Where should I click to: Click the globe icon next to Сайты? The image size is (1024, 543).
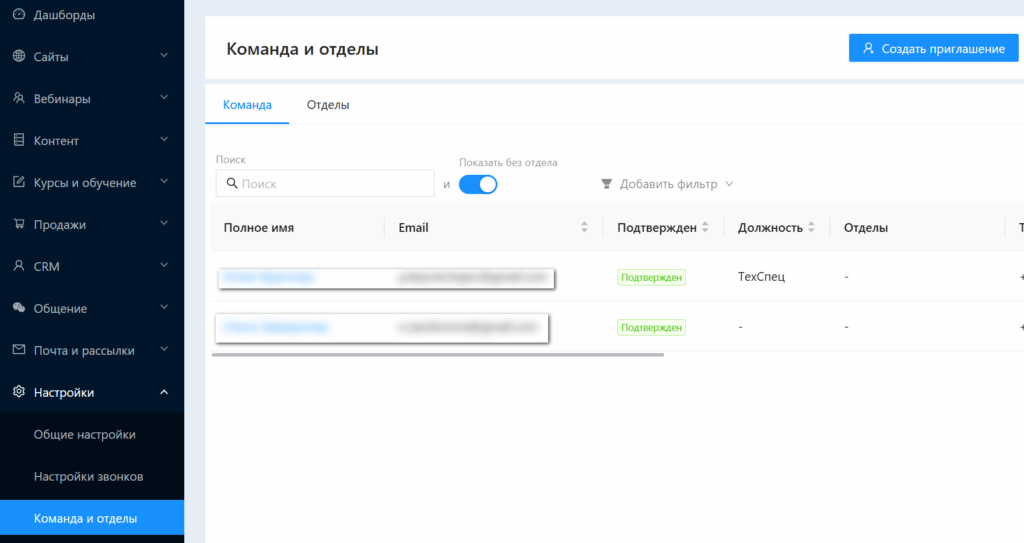coord(18,57)
